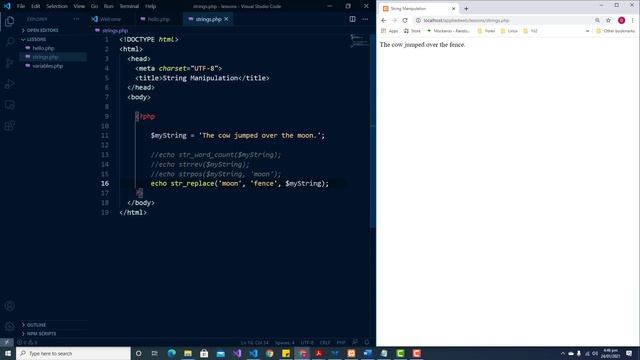Open variables.php in the explorer tree
The height and width of the screenshot is (360, 640).
tap(48, 66)
